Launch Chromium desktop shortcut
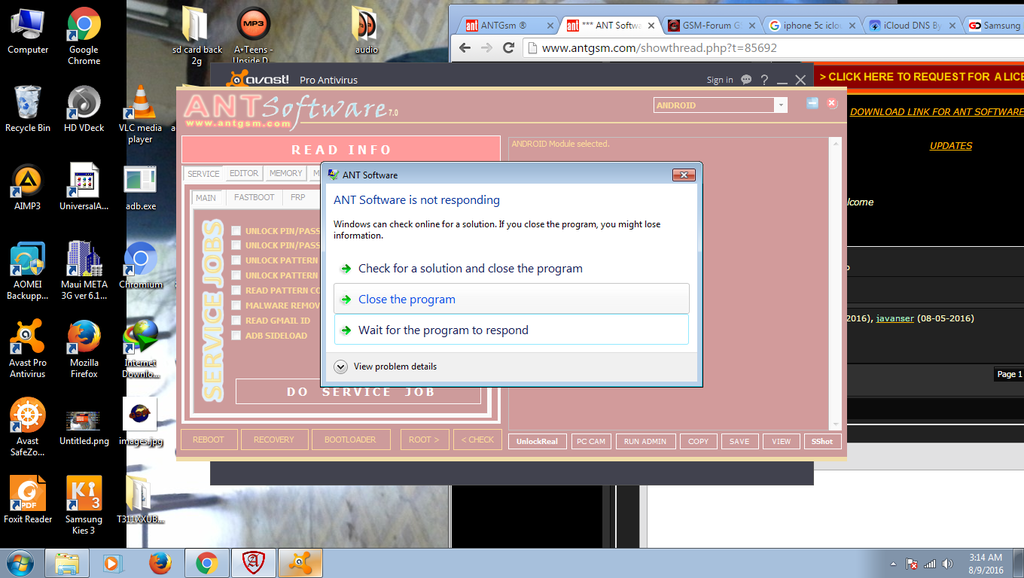 click(x=140, y=266)
